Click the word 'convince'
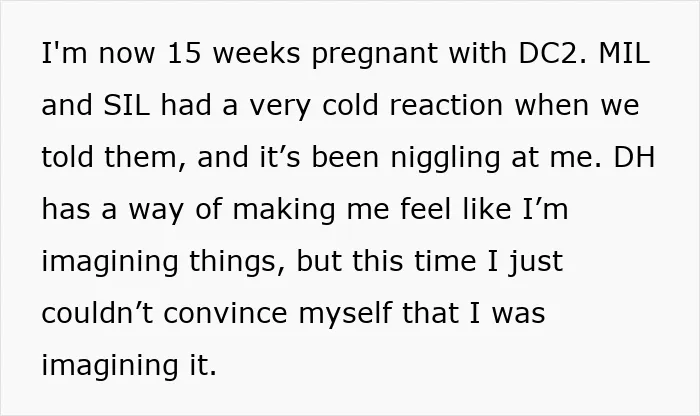Viewport: 700px width, 416px height. point(225,313)
